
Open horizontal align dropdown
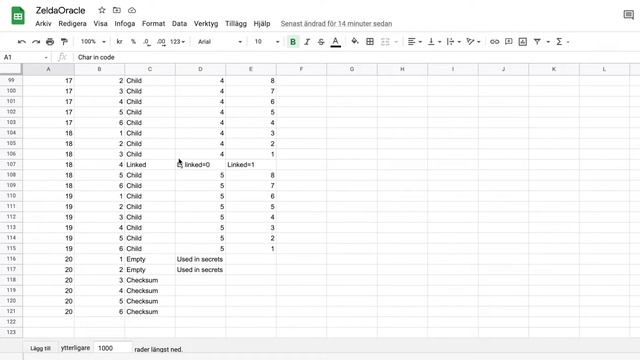[415, 42]
